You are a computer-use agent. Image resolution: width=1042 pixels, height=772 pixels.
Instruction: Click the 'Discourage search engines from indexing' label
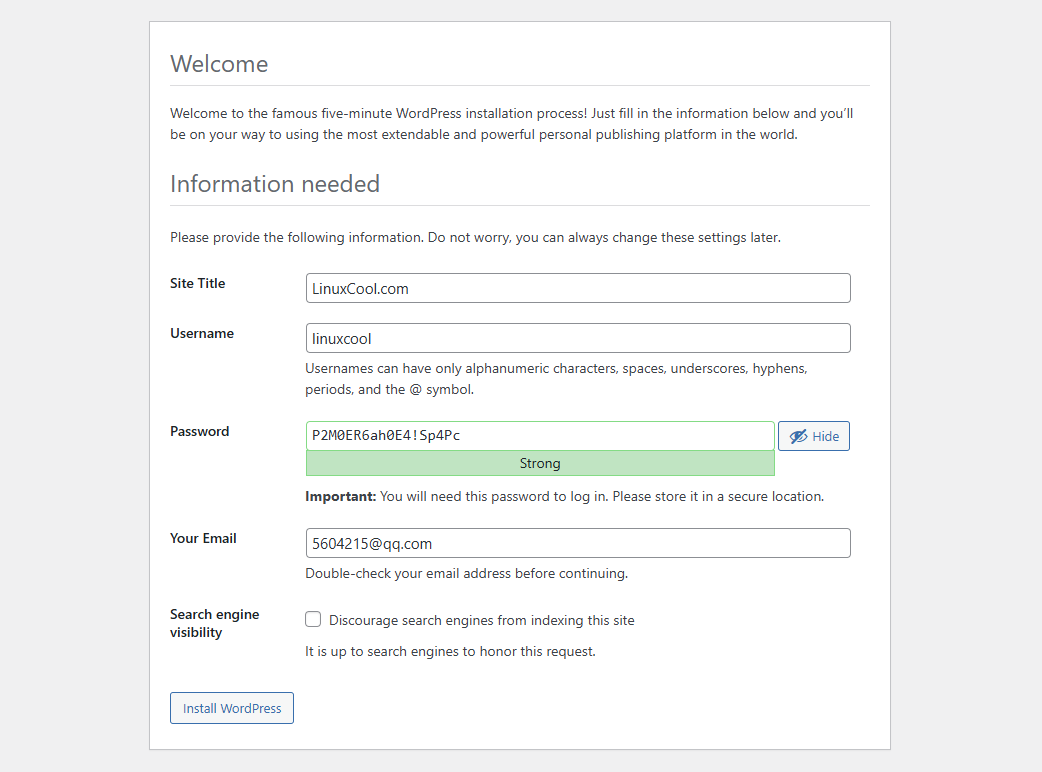[x=481, y=620]
